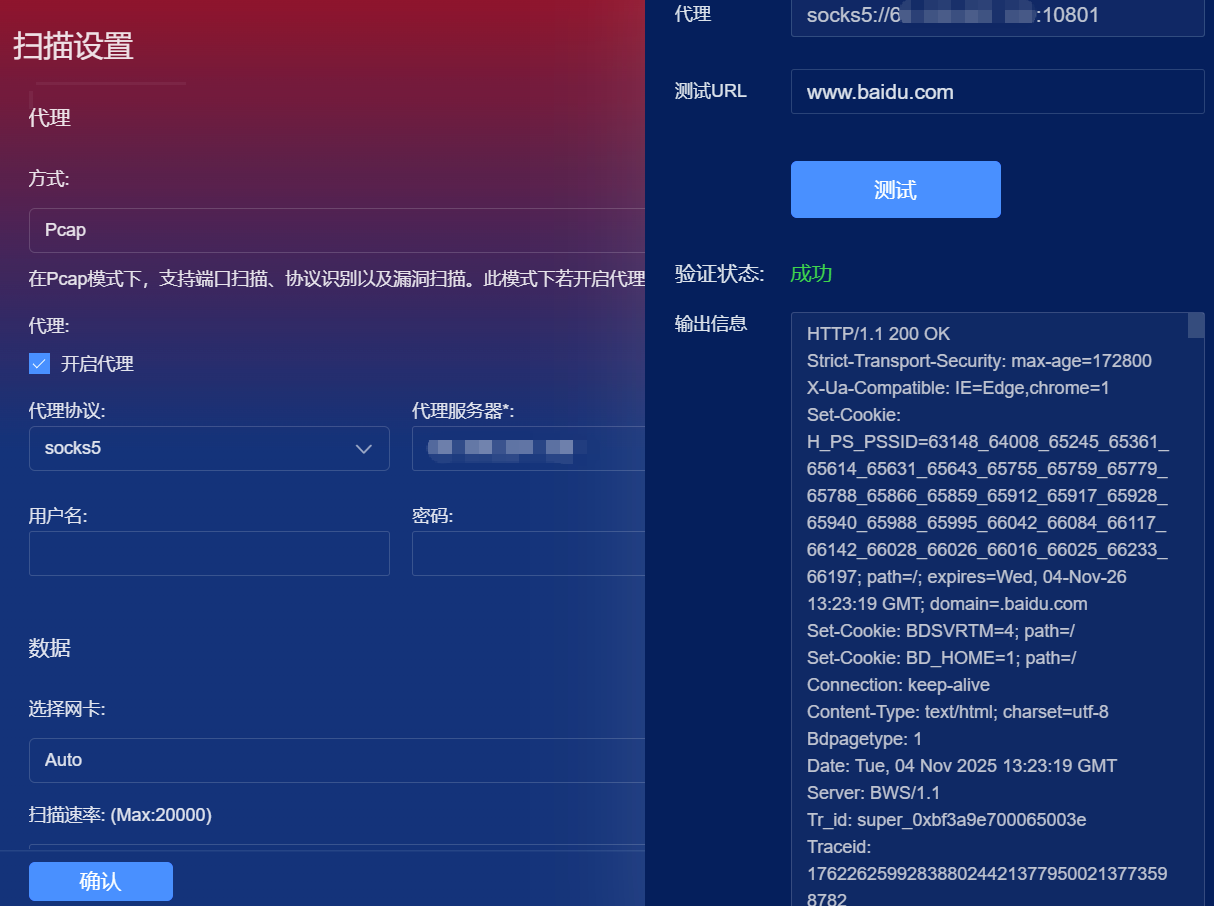Image resolution: width=1214 pixels, height=906 pixels.
Task: Click the 扫描速率 (Max:20000) label
Action: point(120,815)
